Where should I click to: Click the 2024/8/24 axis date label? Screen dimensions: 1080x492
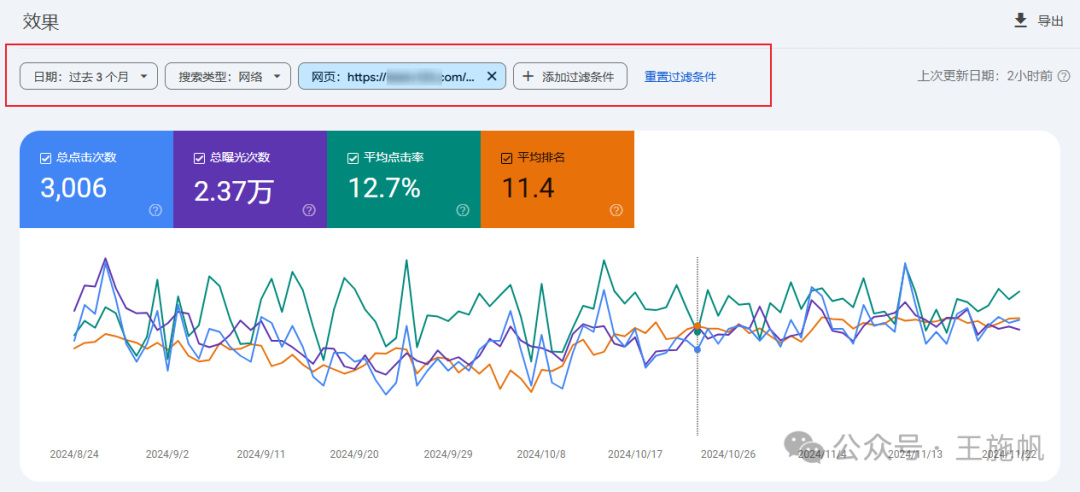click(x=73, y=455)
